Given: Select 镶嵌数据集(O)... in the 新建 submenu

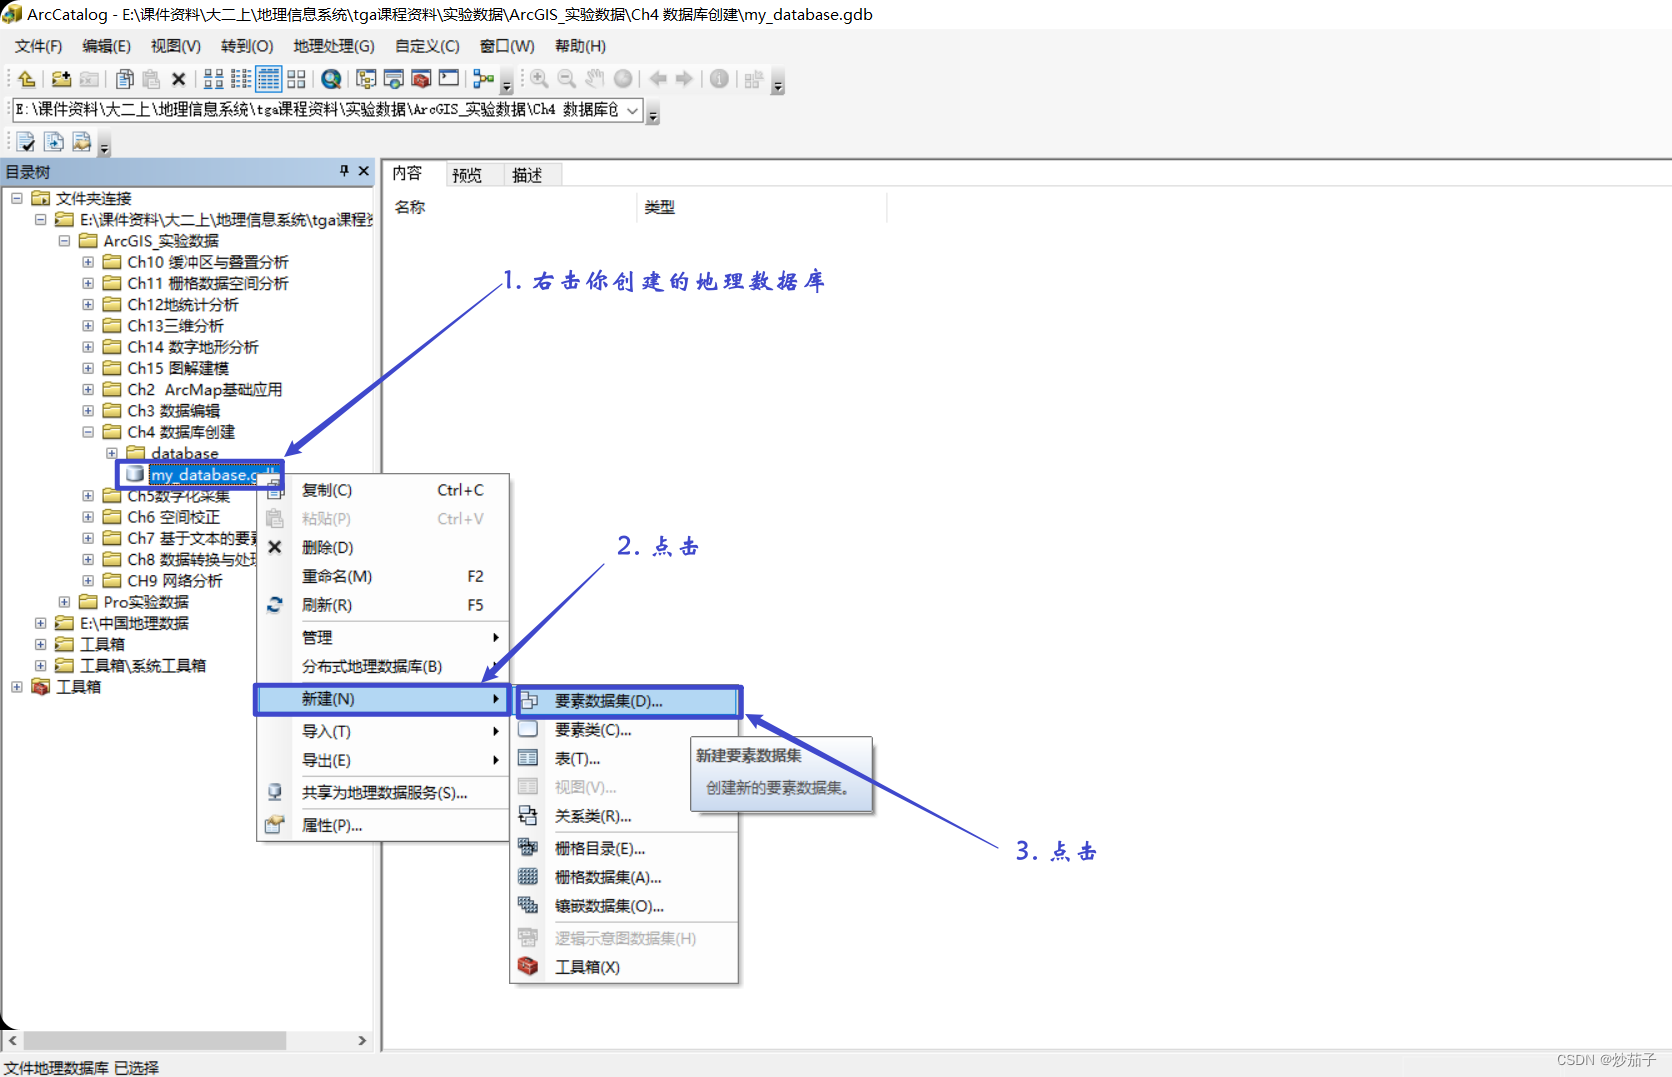Looking at the screenshot, I should point(625,907).
